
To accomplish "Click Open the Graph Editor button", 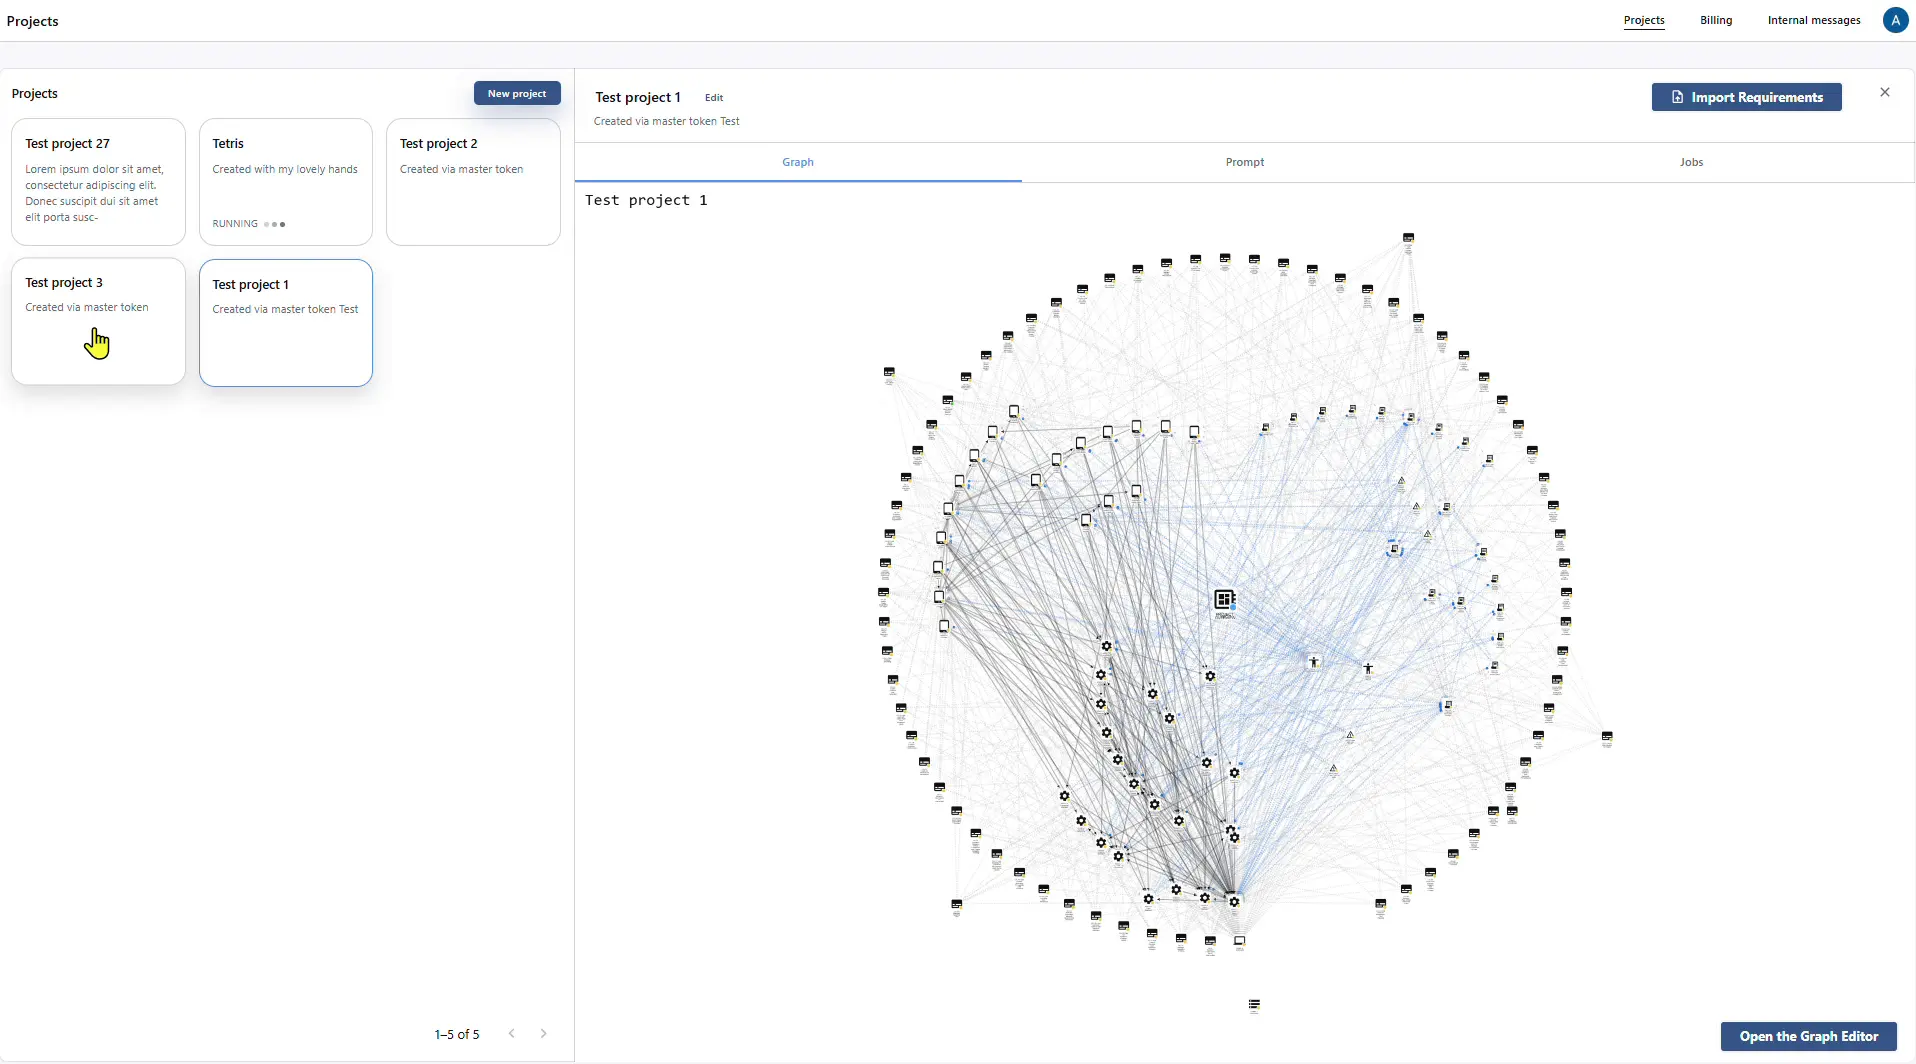I will tap(1808, 1036).
